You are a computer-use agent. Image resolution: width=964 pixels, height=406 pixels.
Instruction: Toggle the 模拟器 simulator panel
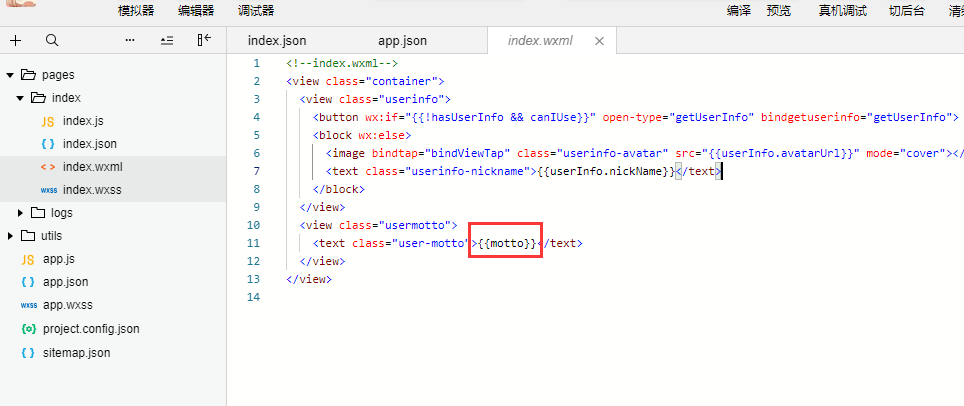[136, 10]
